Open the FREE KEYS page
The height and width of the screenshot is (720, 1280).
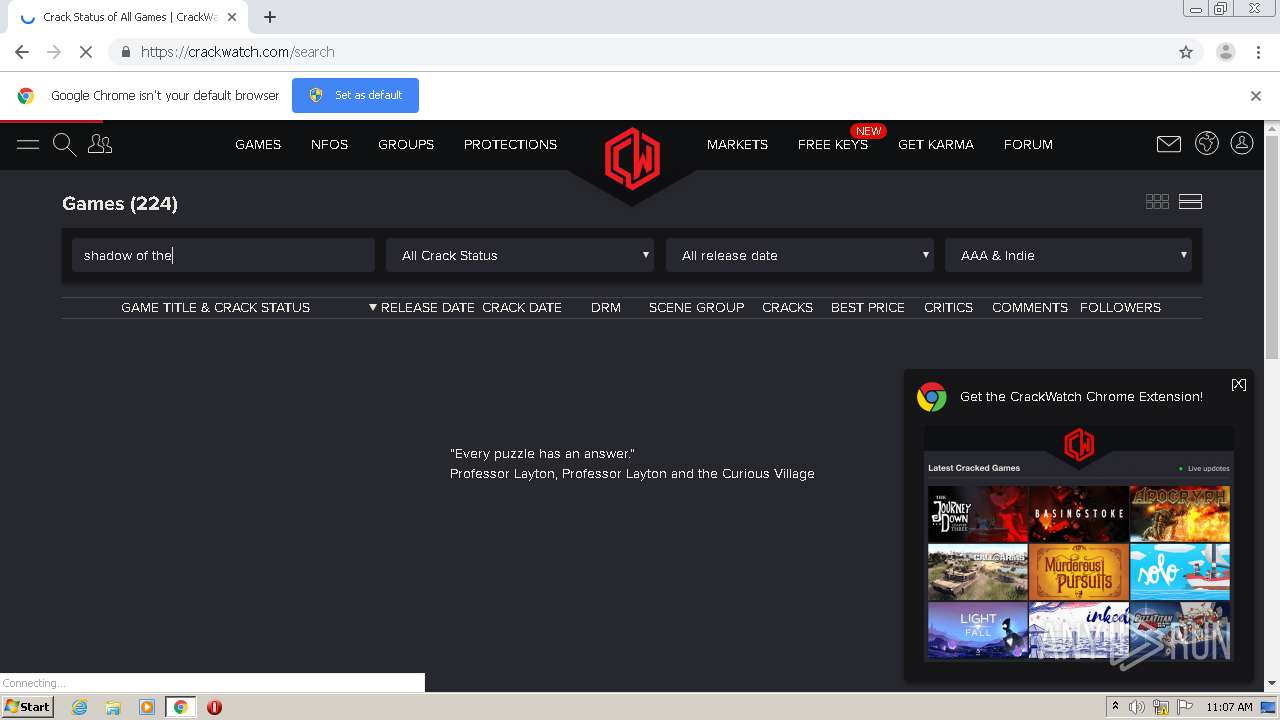tap(833, 144)
